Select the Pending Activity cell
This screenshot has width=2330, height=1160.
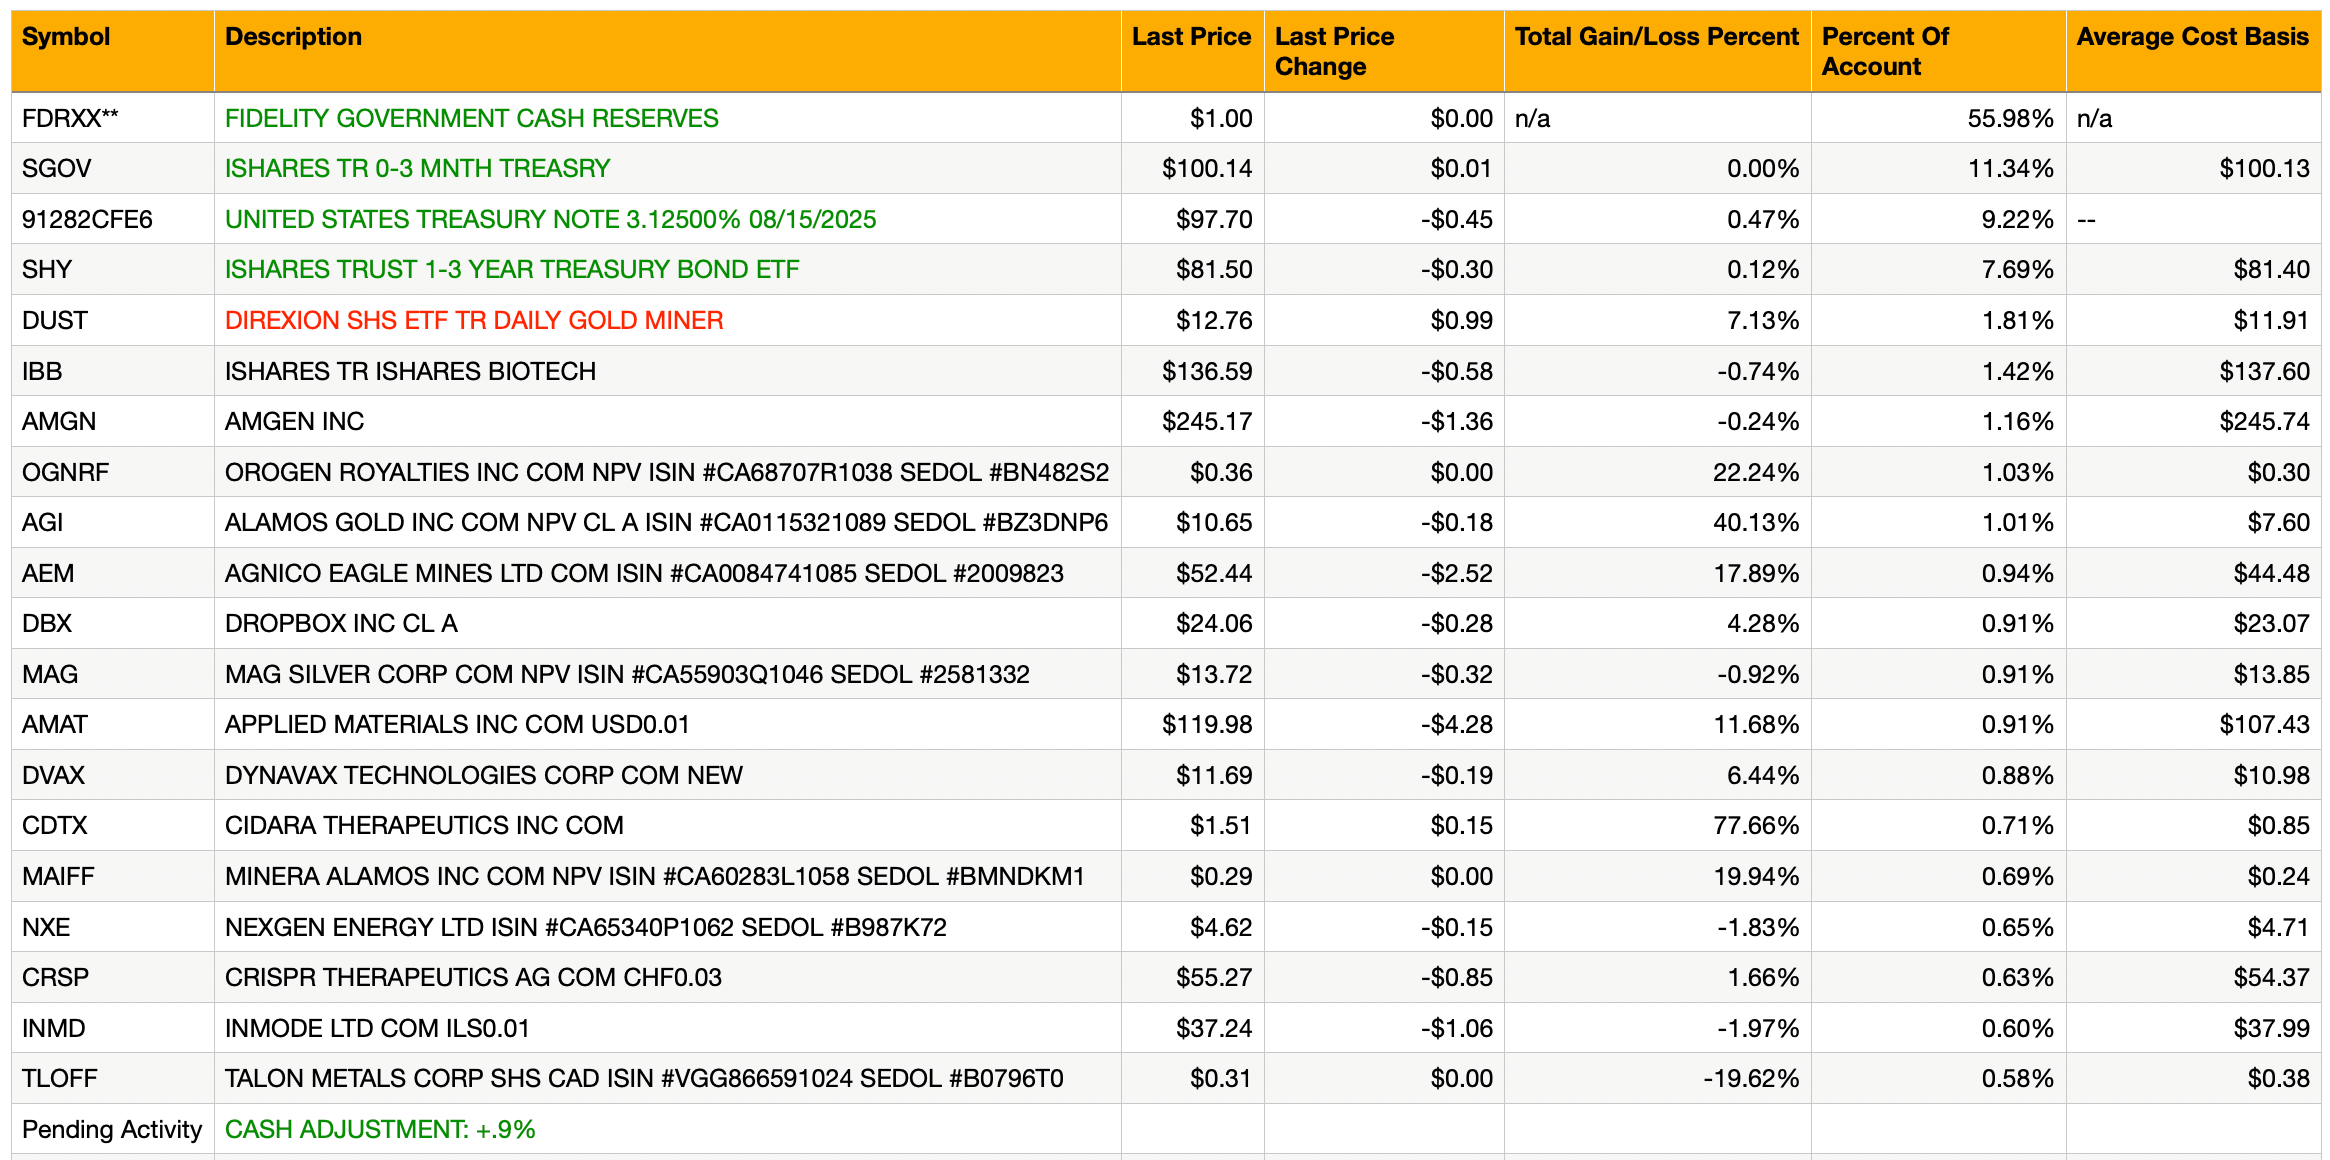pos(113,1129)
